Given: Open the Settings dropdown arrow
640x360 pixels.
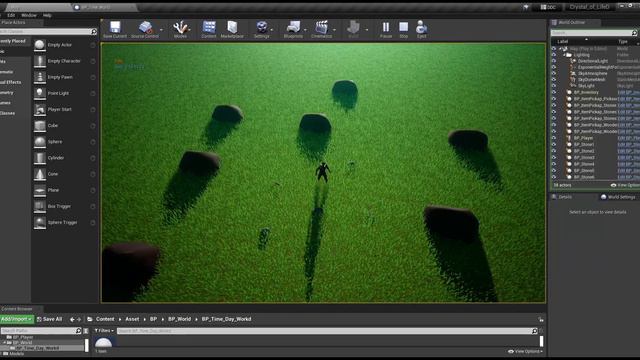Looking at the screenshot, I should point(272,30).
